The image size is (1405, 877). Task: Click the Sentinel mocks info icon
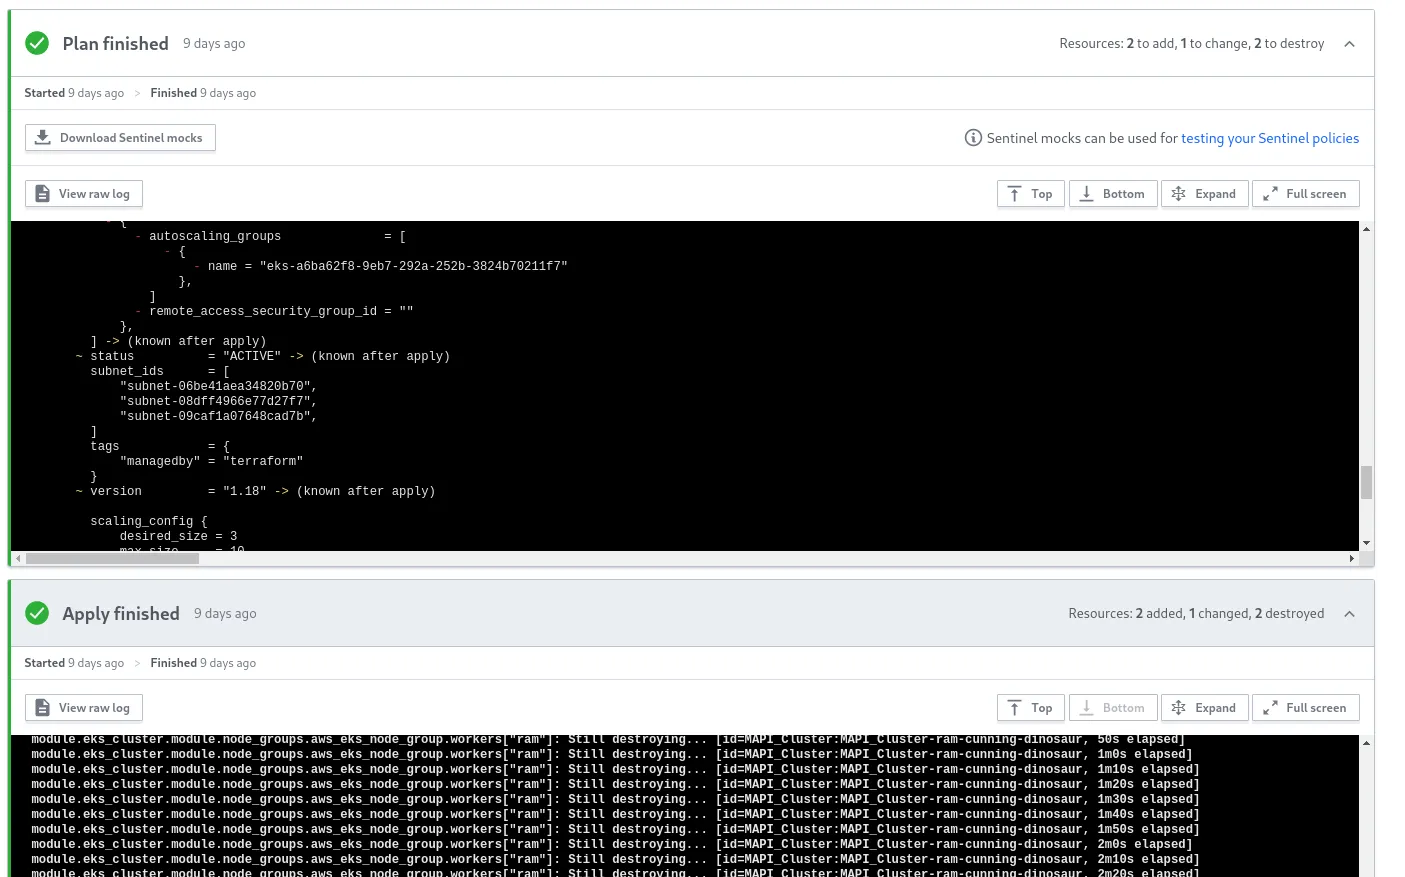(972, 138)
